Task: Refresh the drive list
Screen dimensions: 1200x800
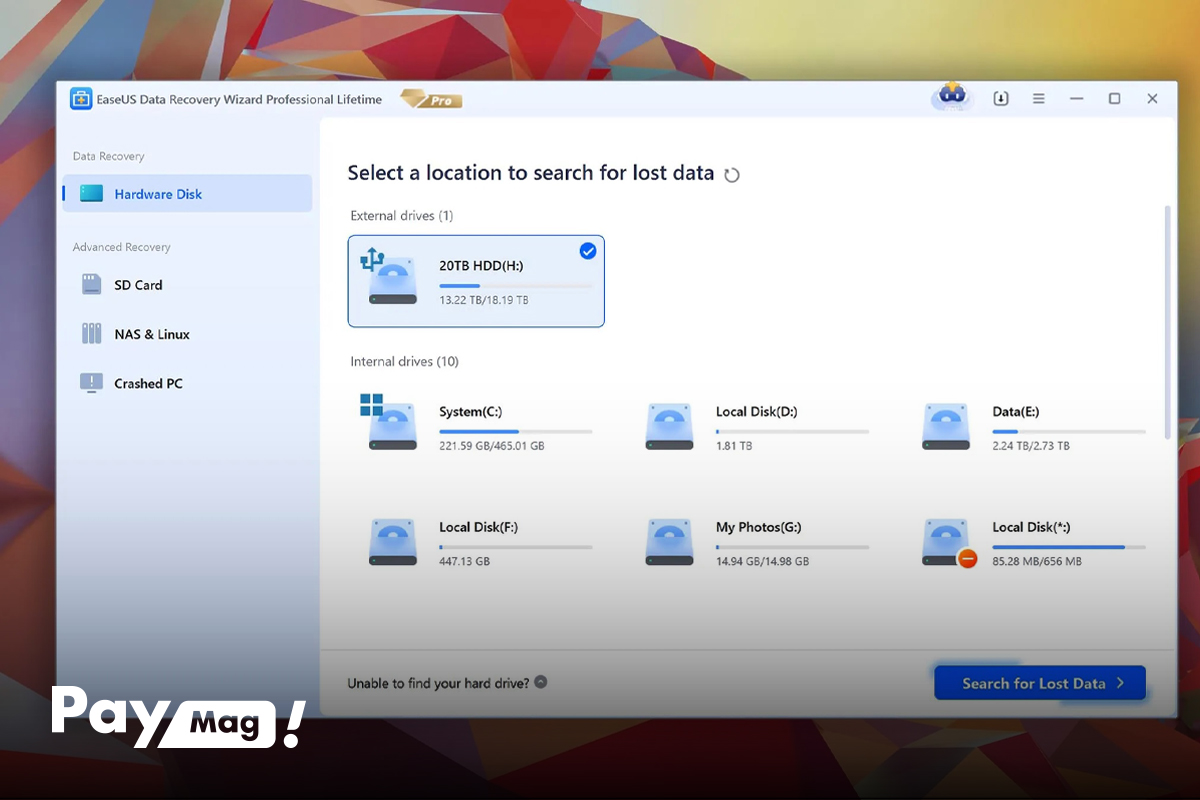Action: click(x=732, y=175)
